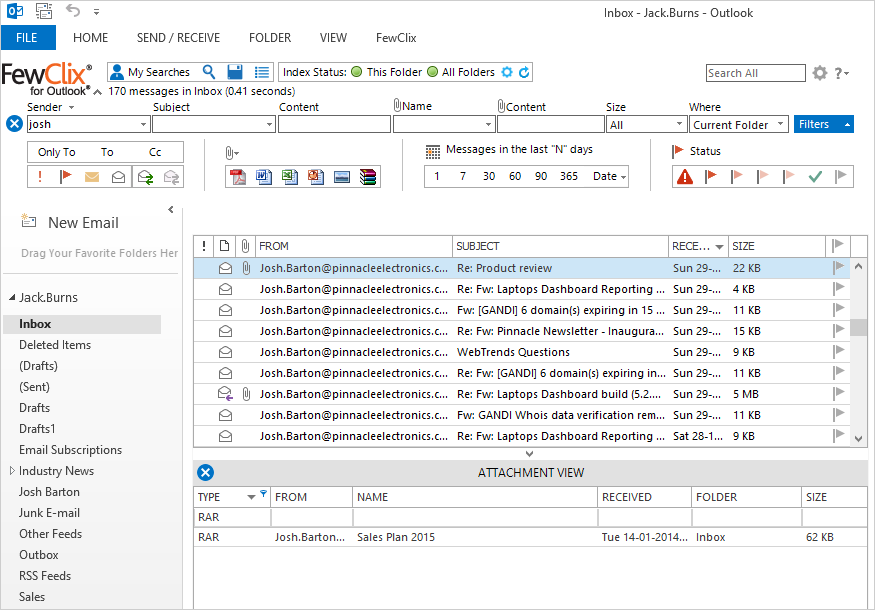Filter by Excel spreadsheet attachment icon
This screenshot has height=610, width=875.
[x=290, y=177]
